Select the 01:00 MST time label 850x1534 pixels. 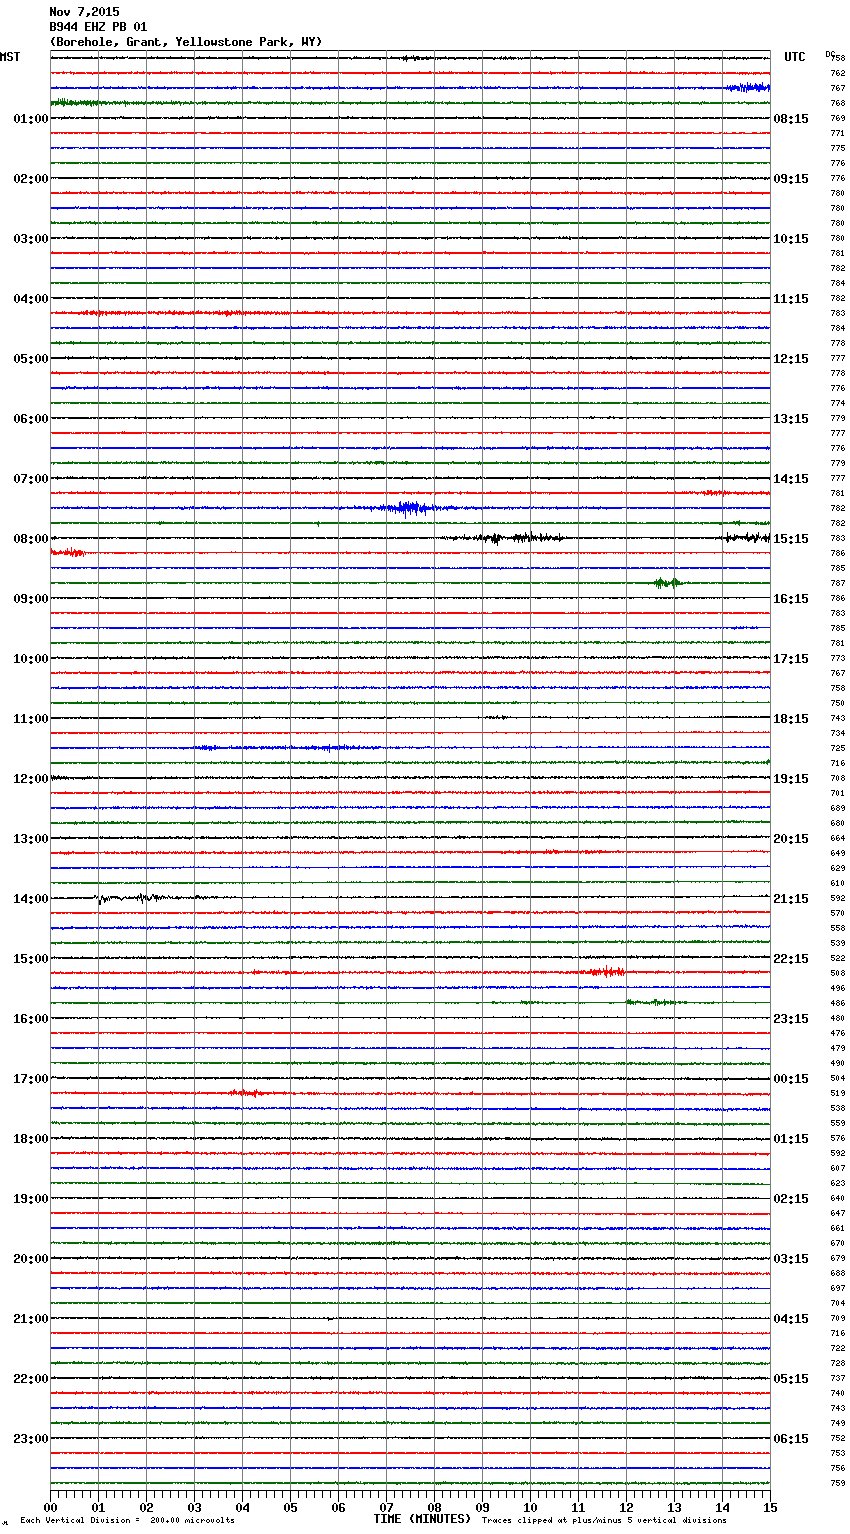(31, 119)
